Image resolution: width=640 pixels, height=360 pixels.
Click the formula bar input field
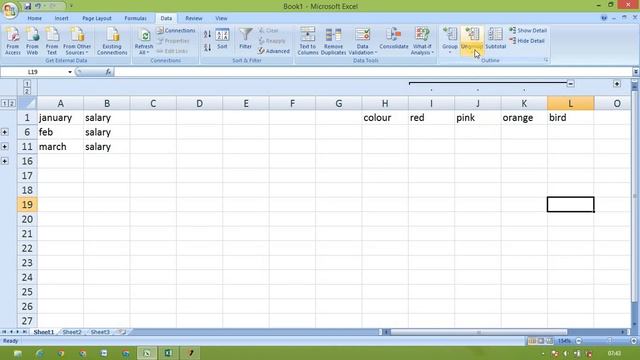point(373,72)
